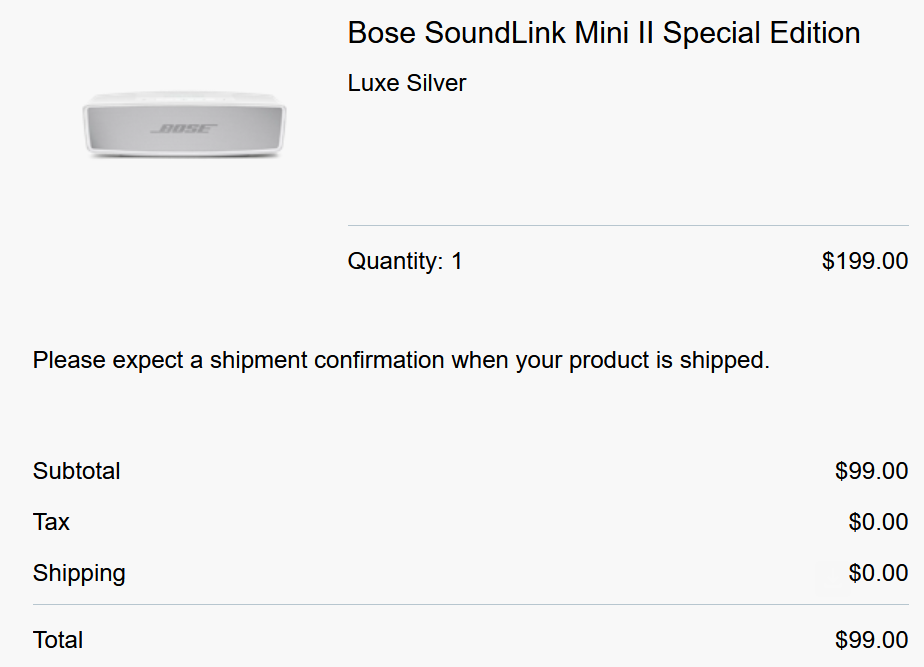The image size is (924, 667).
Task: Click the BOSE logo on the speaker
Action: click(184, 128)
